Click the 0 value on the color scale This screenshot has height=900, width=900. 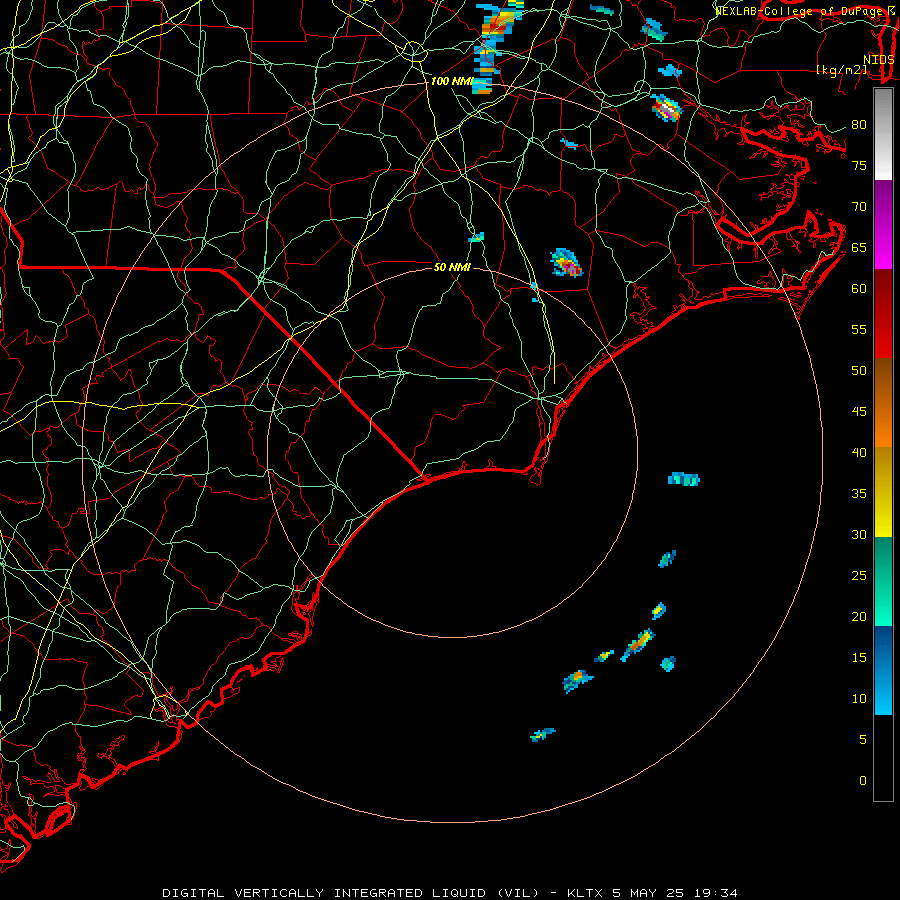[863, 781]
